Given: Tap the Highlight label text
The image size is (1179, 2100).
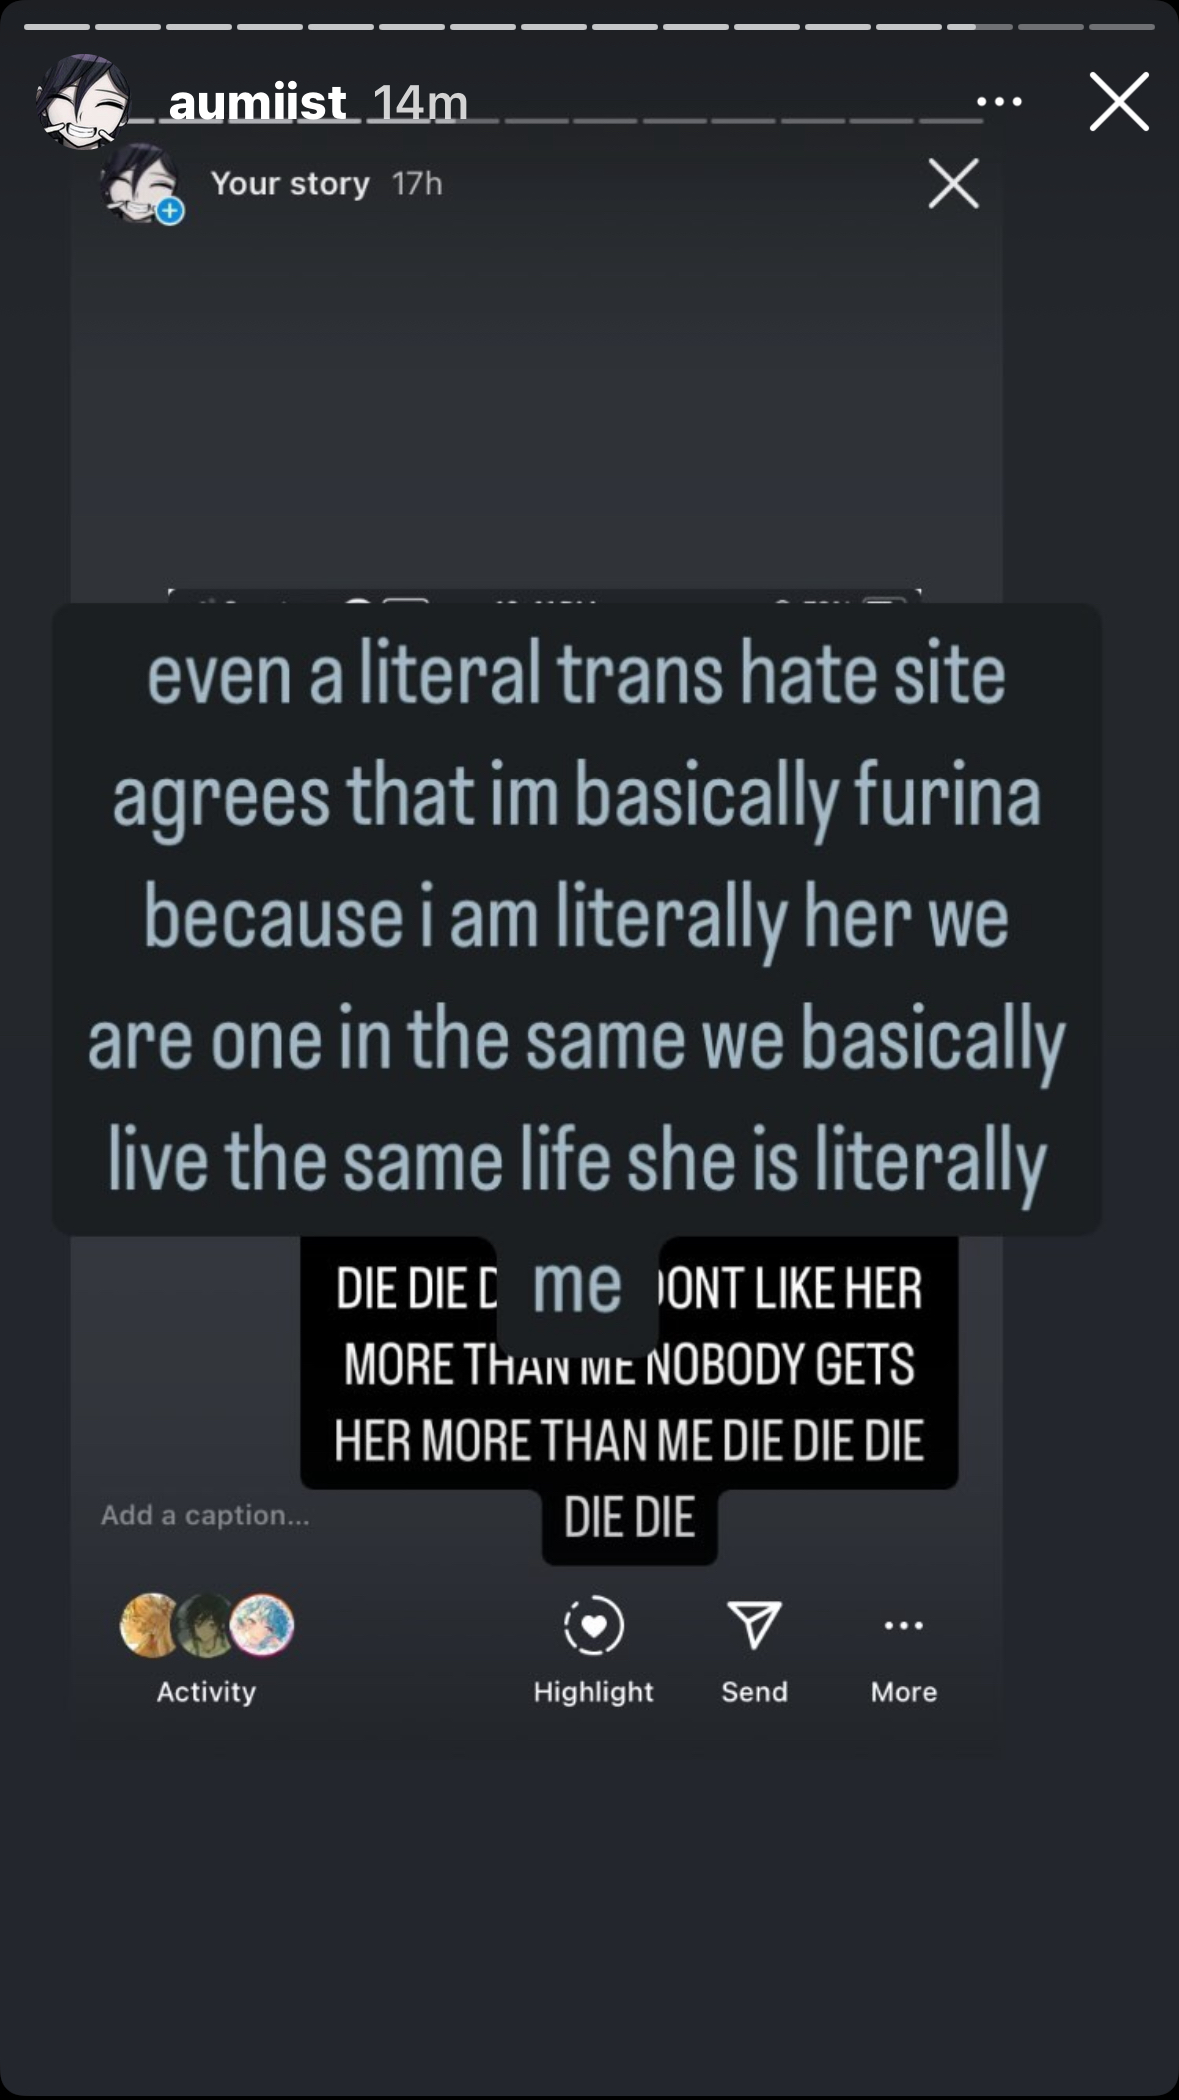Looking at the screenshot, I should [594, 1691].
